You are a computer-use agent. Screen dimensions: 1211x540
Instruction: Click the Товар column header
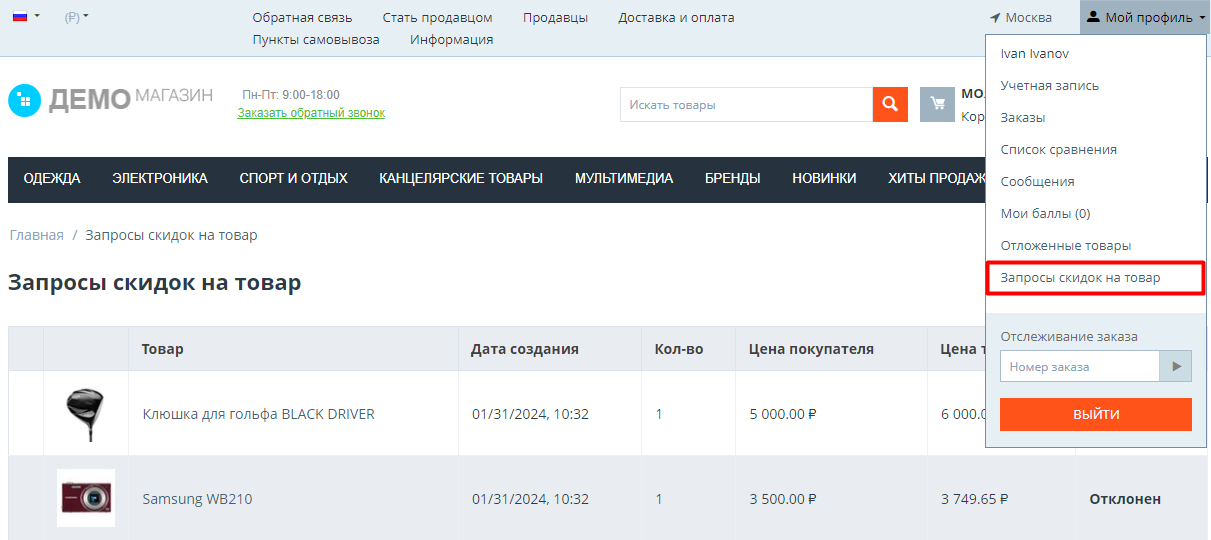[x=163, y=349]
